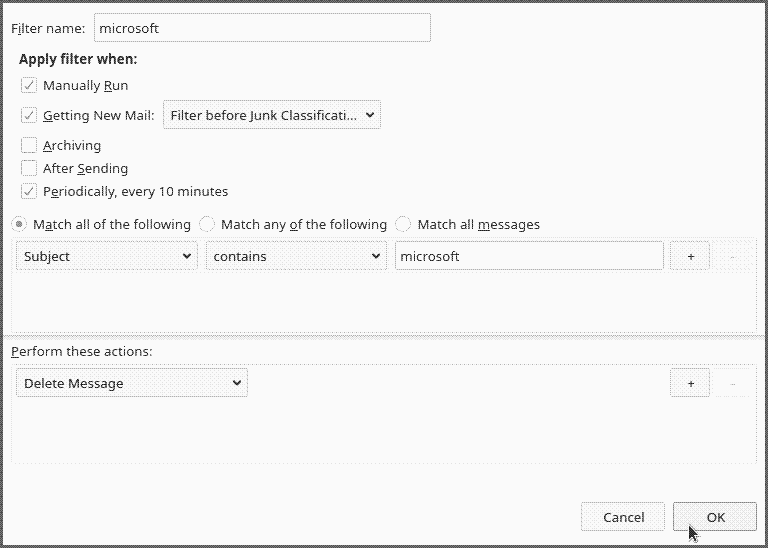Screen dimensions: 768x548
Task: Select Match all of the following
Action: pyautogui.click(x=19, y=224)
